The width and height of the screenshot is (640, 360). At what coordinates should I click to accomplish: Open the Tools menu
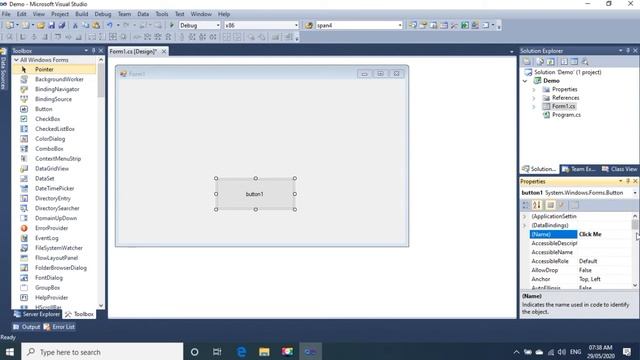point(162,14)
